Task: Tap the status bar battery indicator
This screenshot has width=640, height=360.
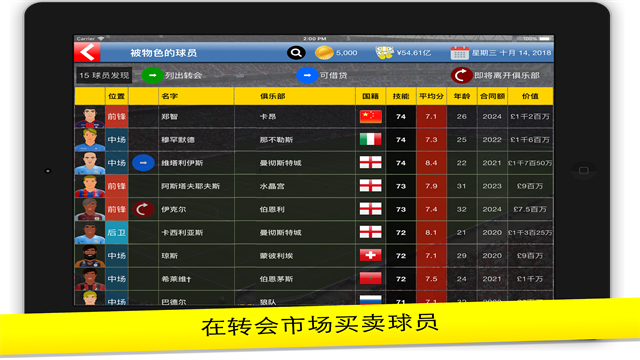Action: (x=544, y=38)
